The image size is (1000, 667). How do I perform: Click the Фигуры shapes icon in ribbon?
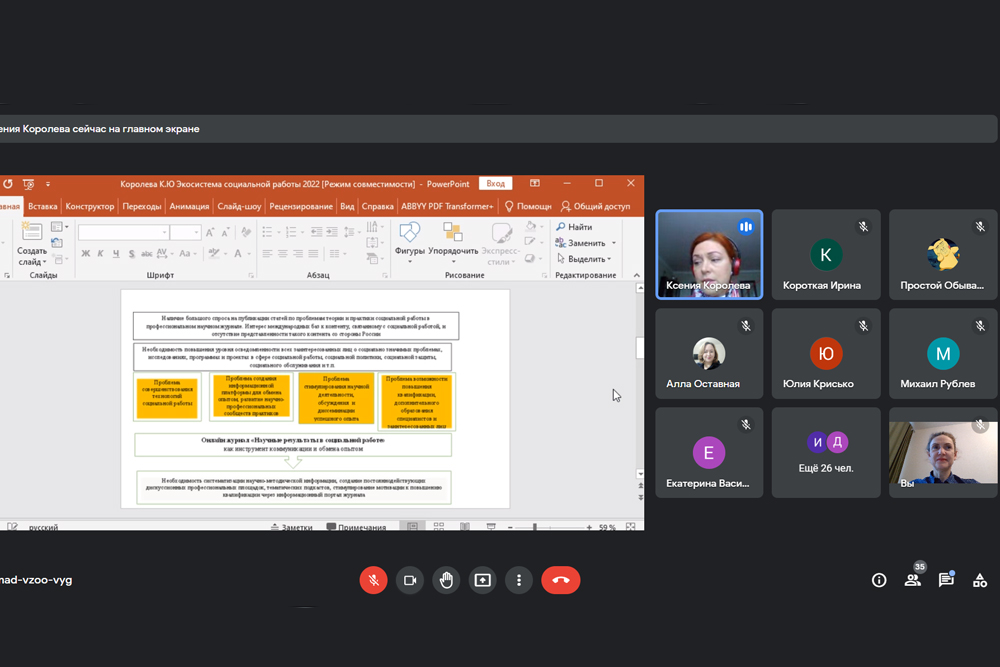(409, 238)
